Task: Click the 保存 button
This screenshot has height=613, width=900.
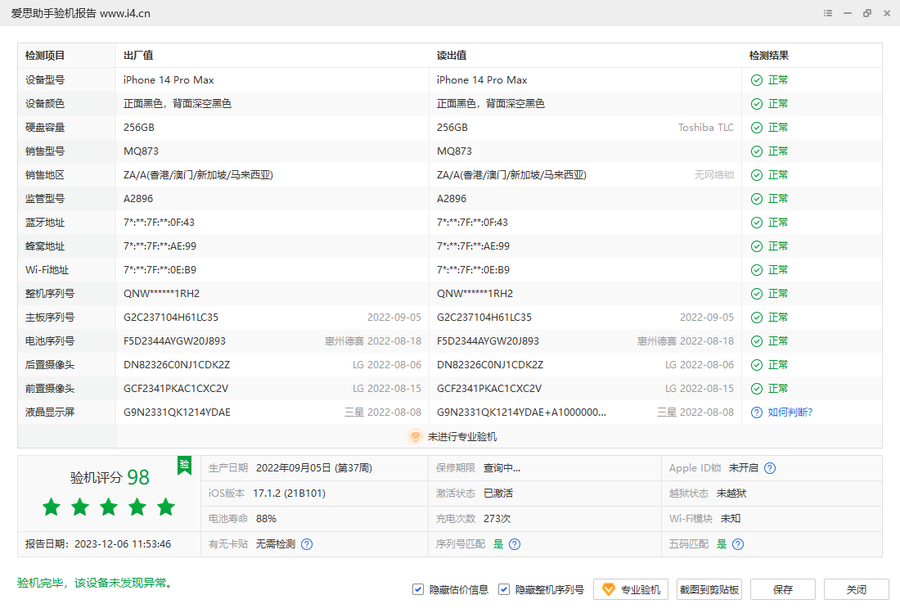Action: 783,589
